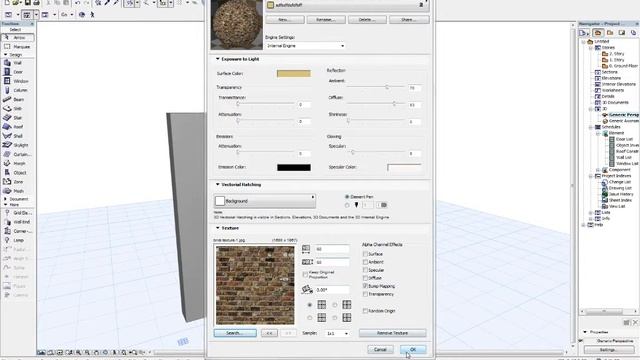Select the Door tool
This screenshot has height=360, width=640.
pos(18,72)
